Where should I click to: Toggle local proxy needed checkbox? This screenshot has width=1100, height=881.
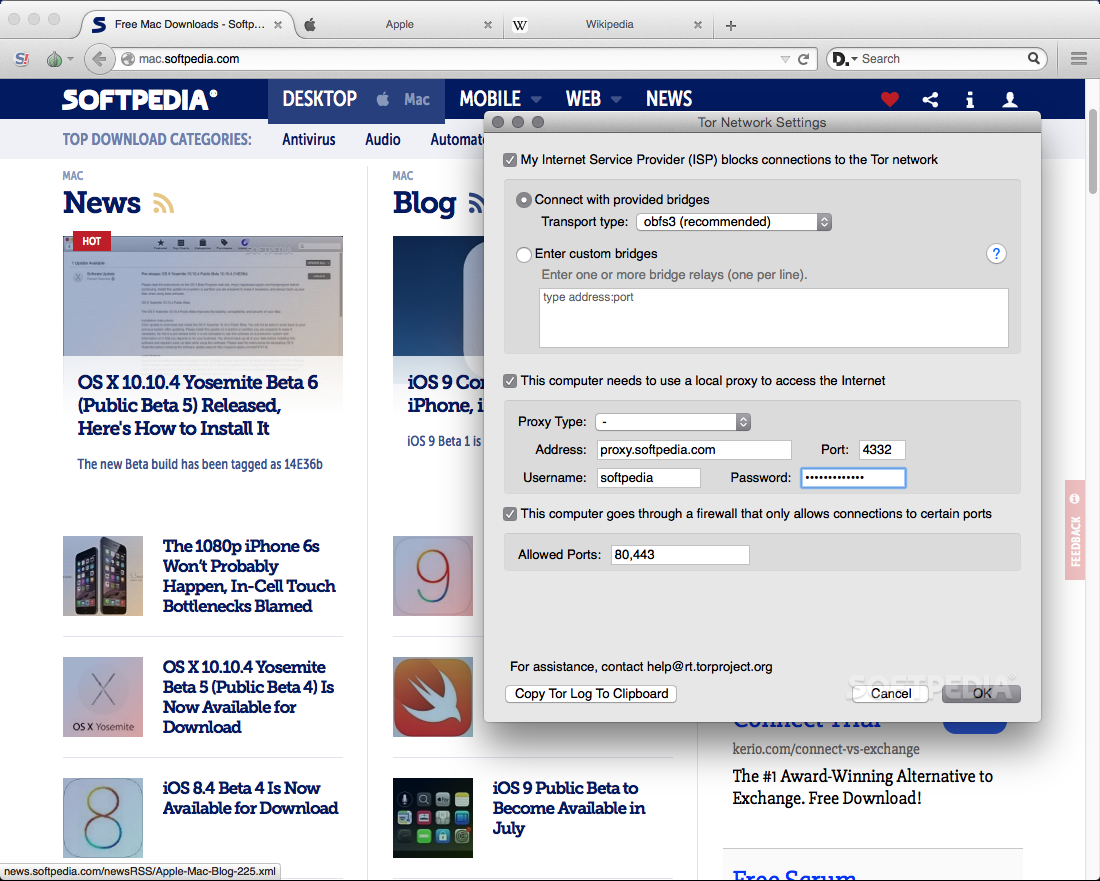coord(510,381)
